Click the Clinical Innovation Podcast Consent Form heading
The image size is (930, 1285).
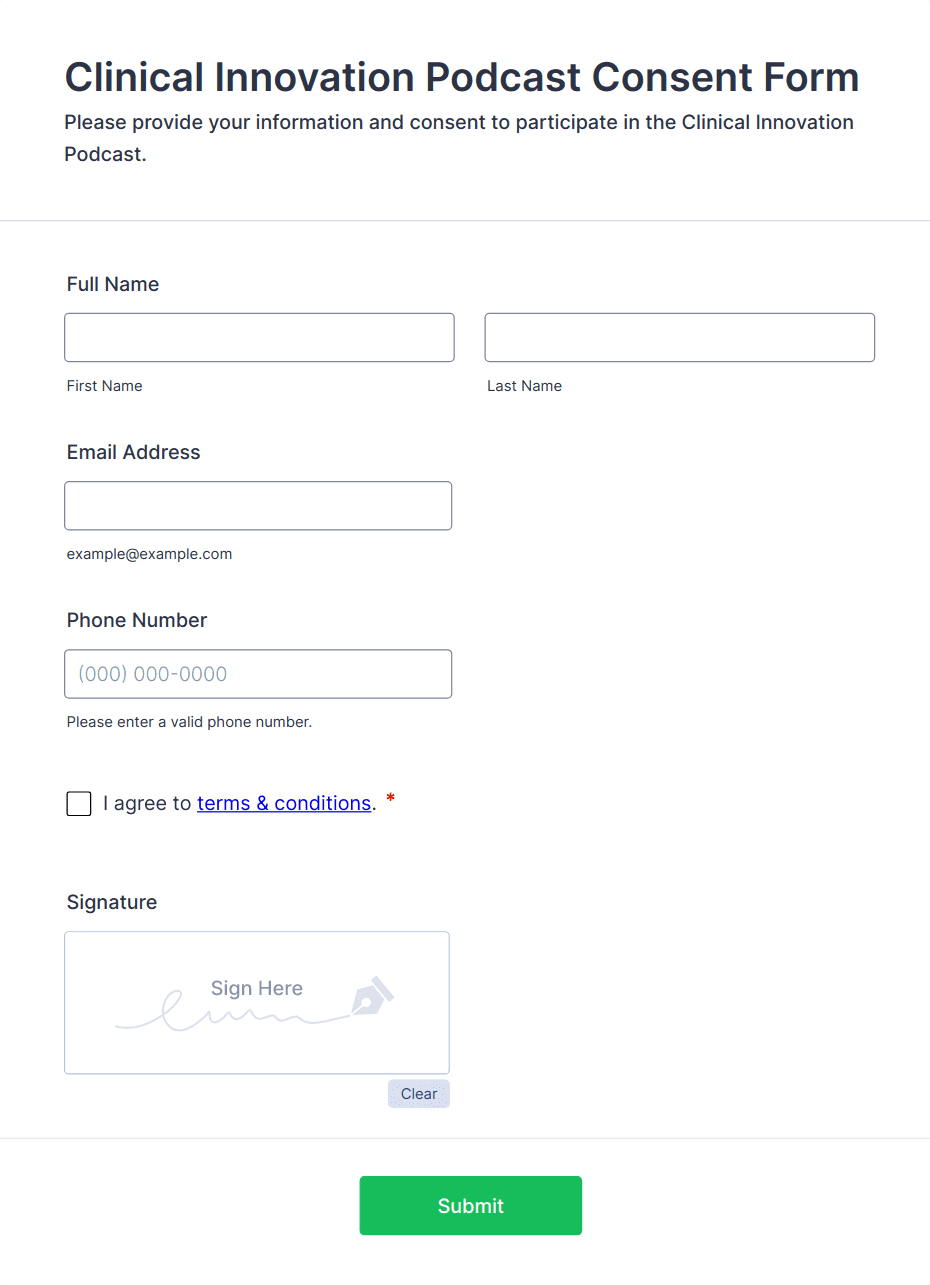click(462, 77)
